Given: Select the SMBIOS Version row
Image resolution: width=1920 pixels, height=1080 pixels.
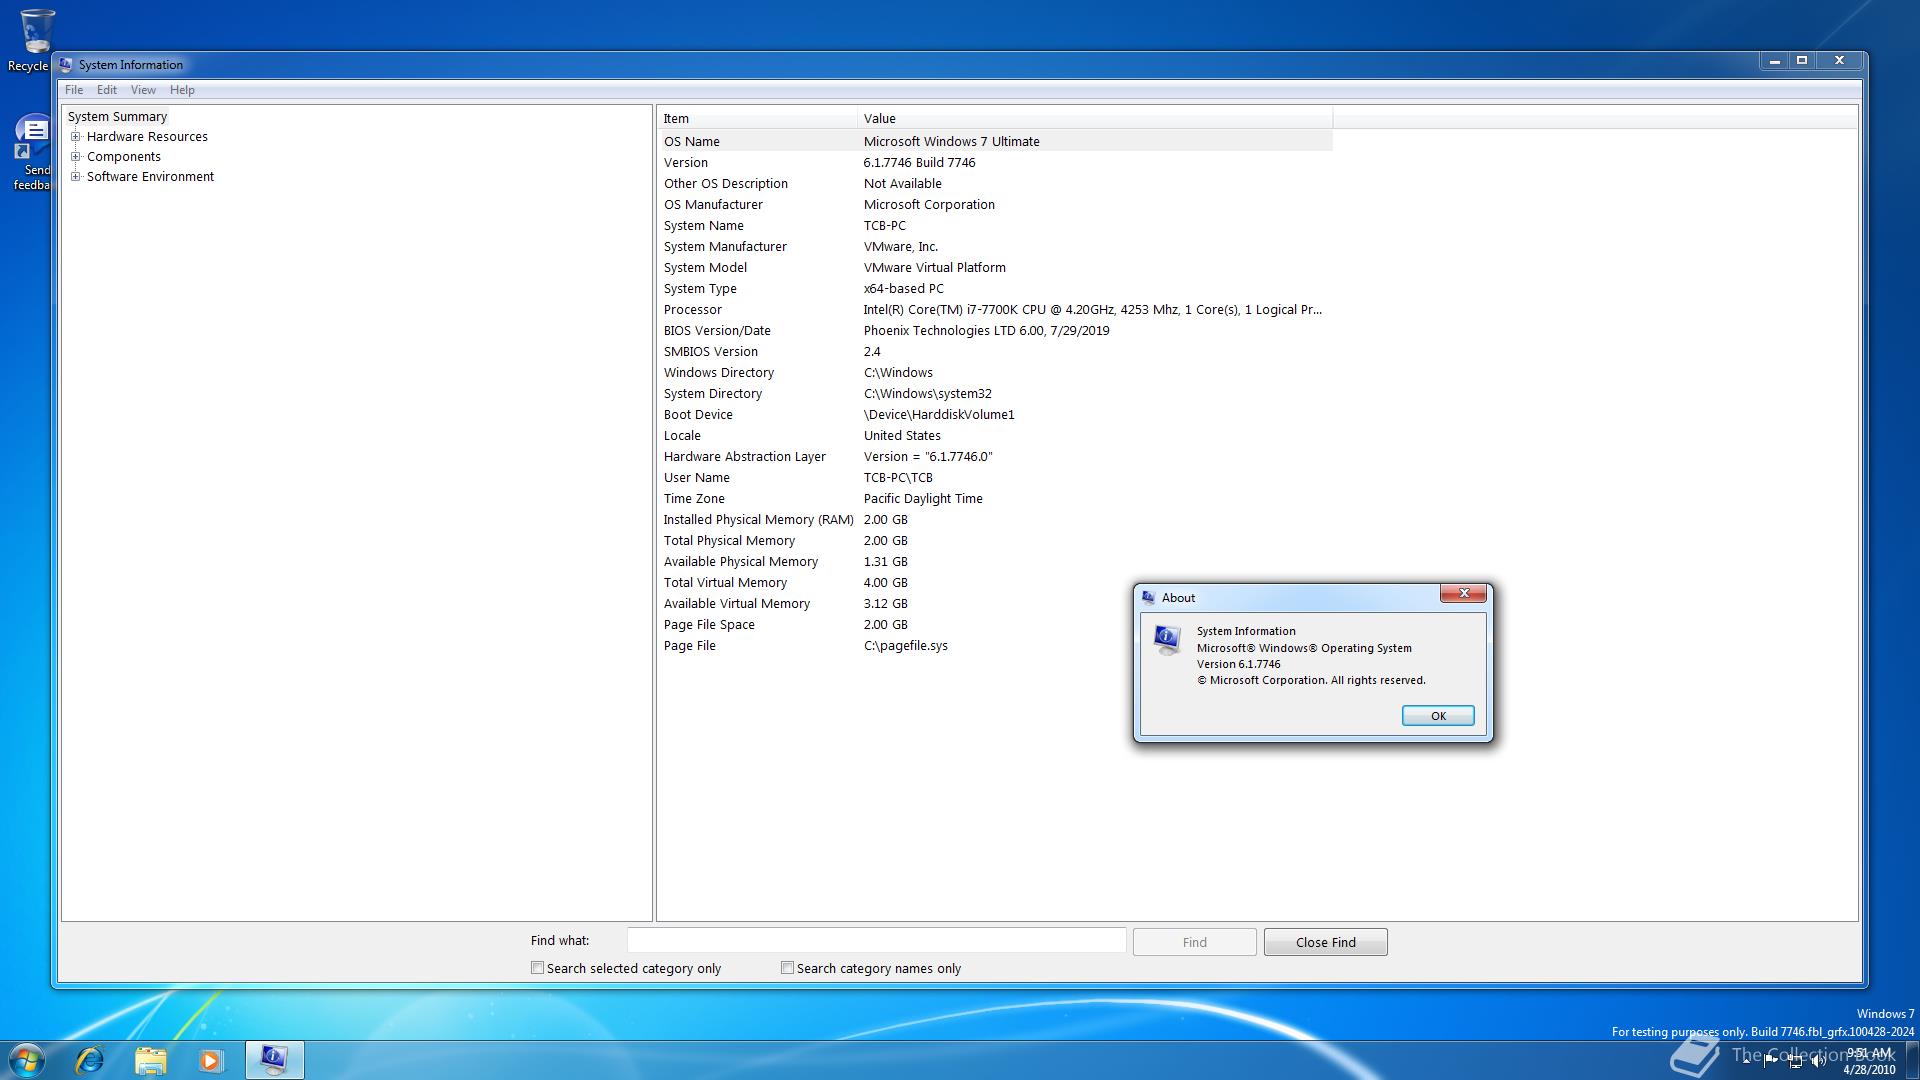Looking at the screenshot, I should [x=996, y=352].
